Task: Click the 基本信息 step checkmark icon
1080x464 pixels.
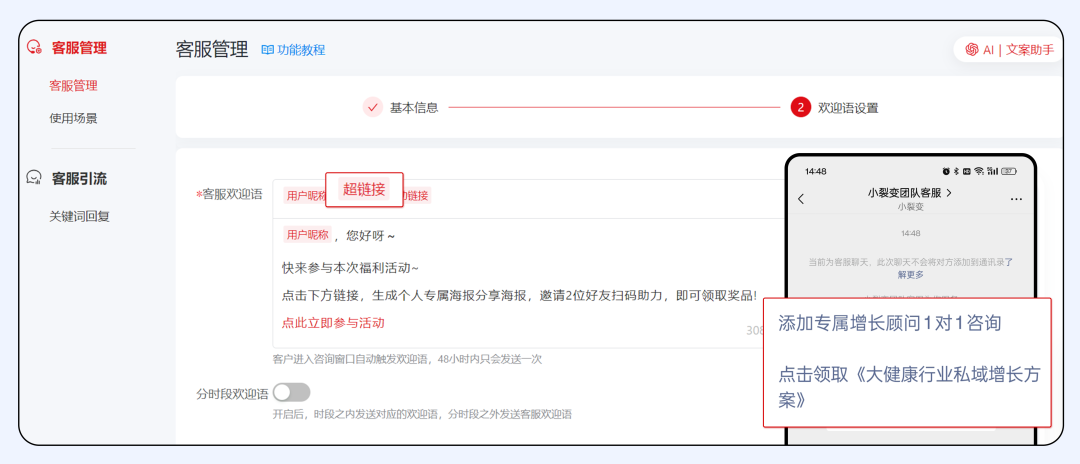Action: click(x=373, y=107)
